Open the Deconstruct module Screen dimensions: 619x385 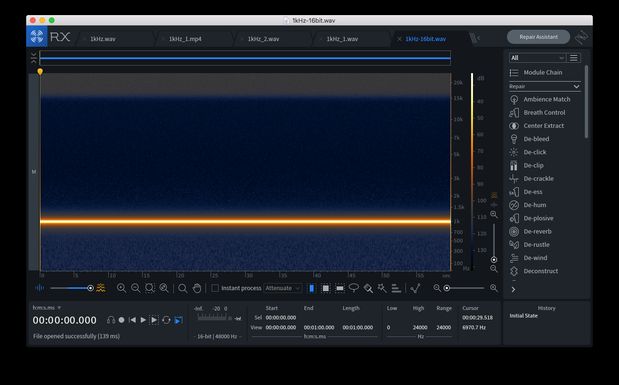pos(534,271)
